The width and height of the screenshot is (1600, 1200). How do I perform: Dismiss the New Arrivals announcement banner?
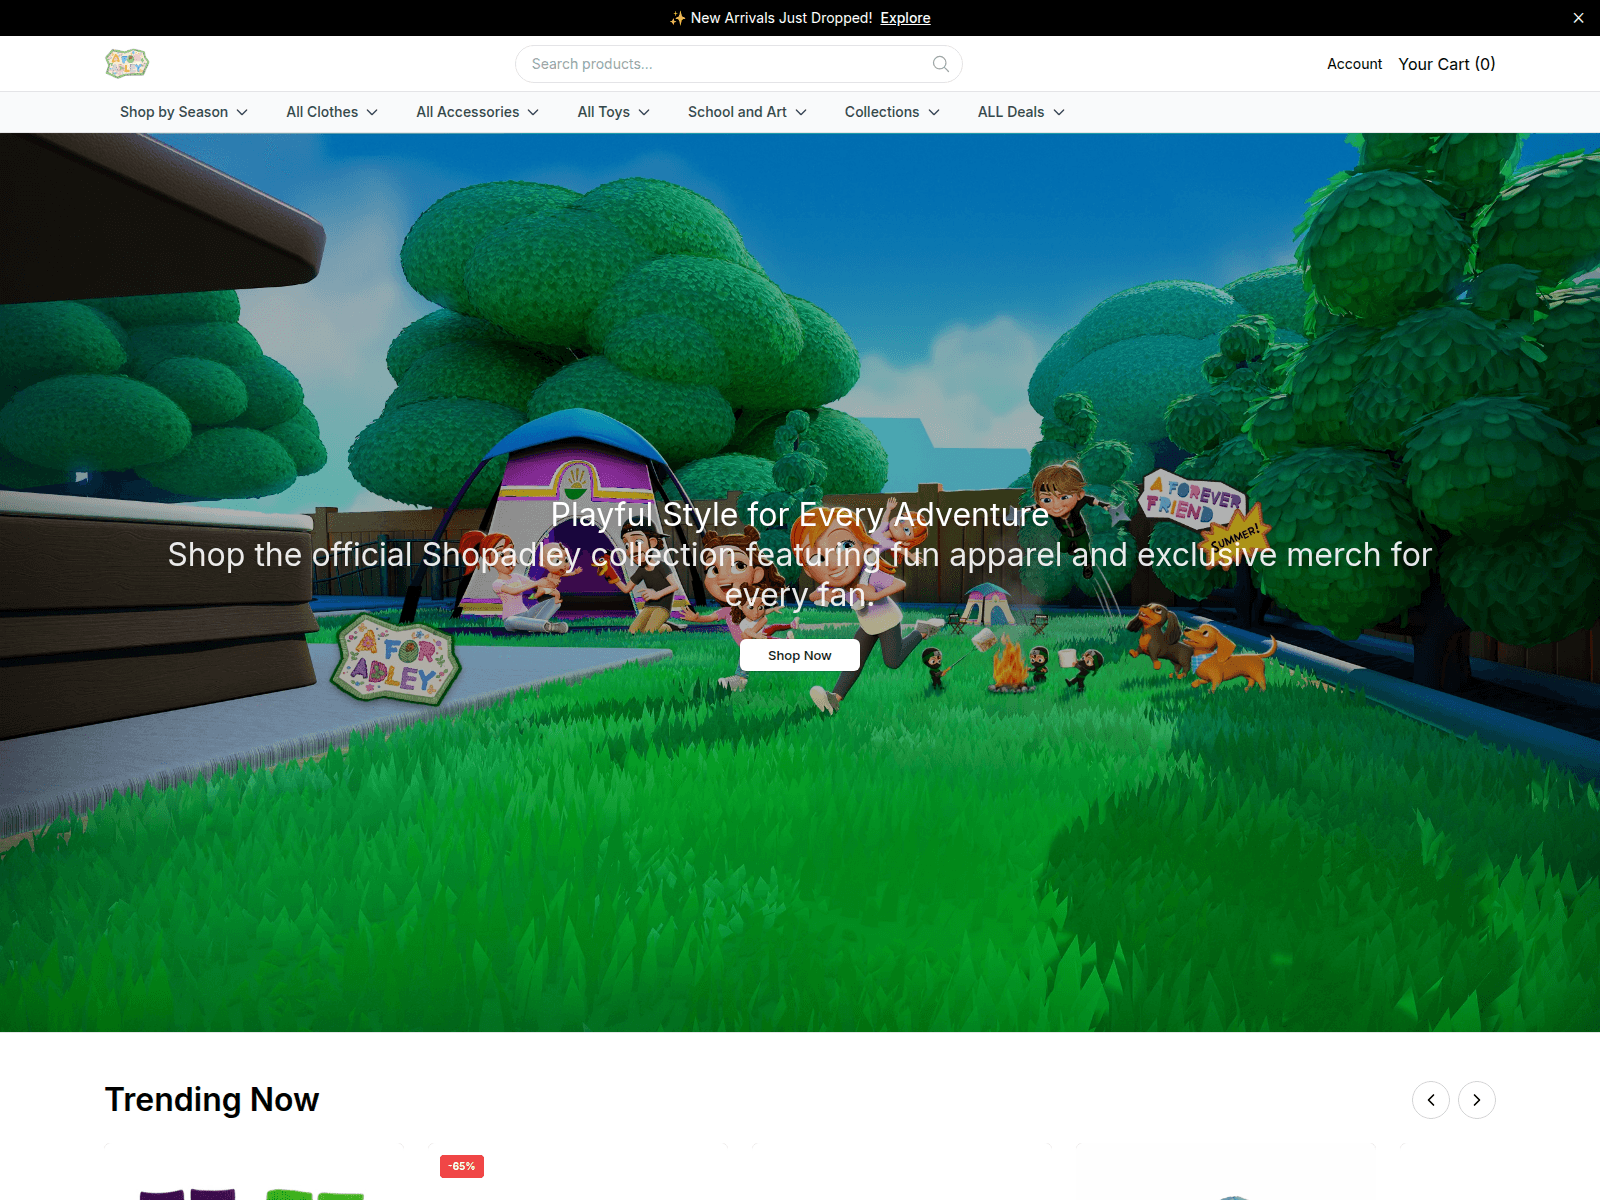[1578, 18]
